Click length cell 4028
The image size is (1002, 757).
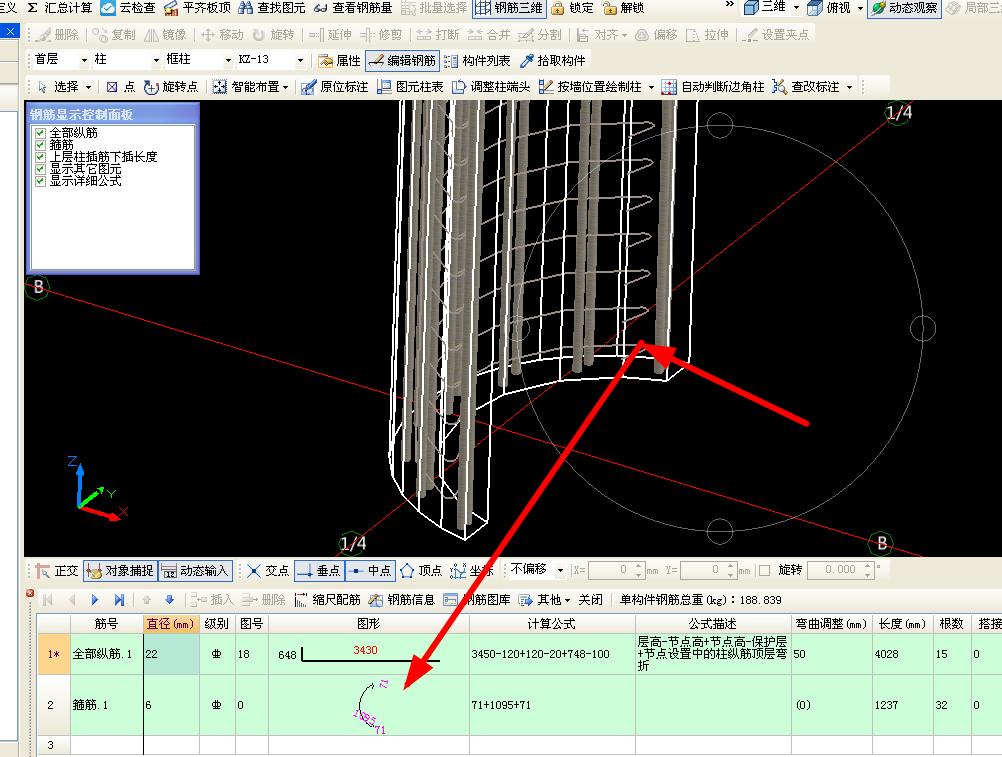click(903, 654)
